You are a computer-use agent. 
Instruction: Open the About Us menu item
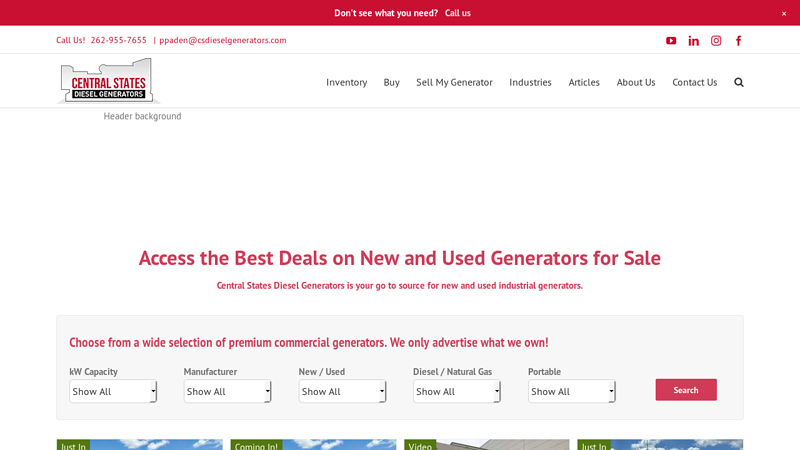coord(636,82)
